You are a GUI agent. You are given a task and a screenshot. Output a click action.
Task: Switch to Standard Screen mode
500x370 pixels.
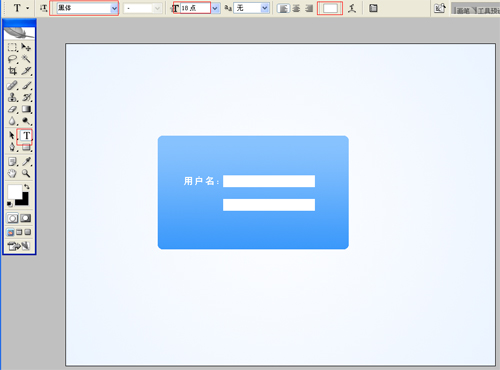(x=10, y=232)
